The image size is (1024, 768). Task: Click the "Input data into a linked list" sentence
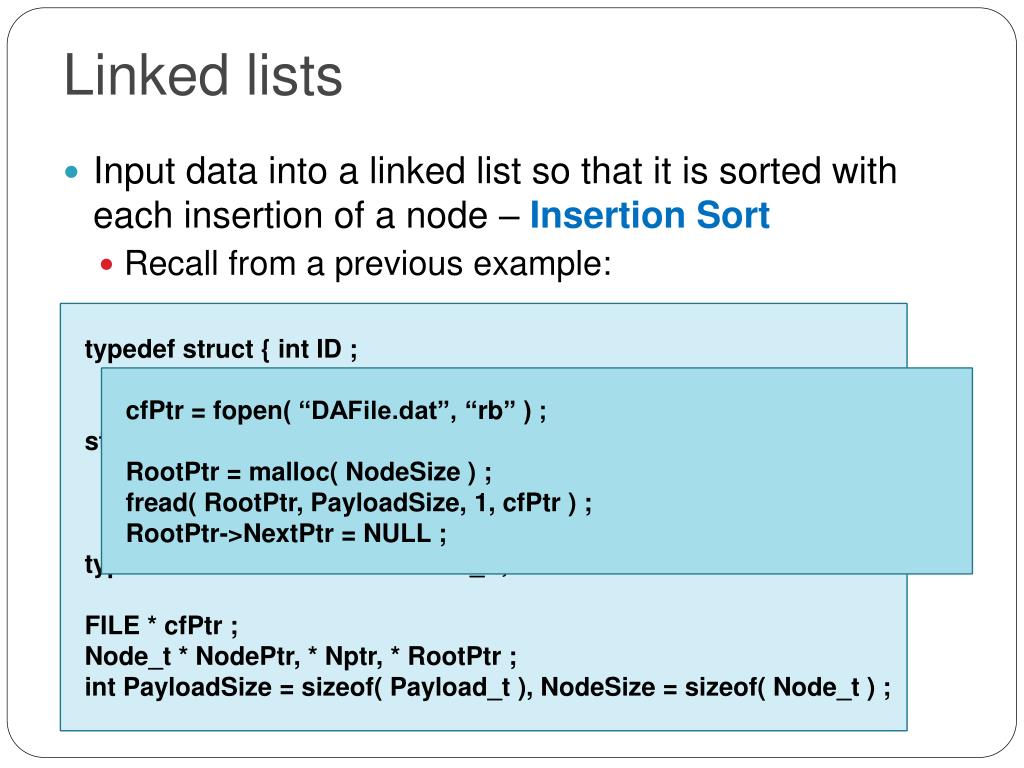[495, 171]
